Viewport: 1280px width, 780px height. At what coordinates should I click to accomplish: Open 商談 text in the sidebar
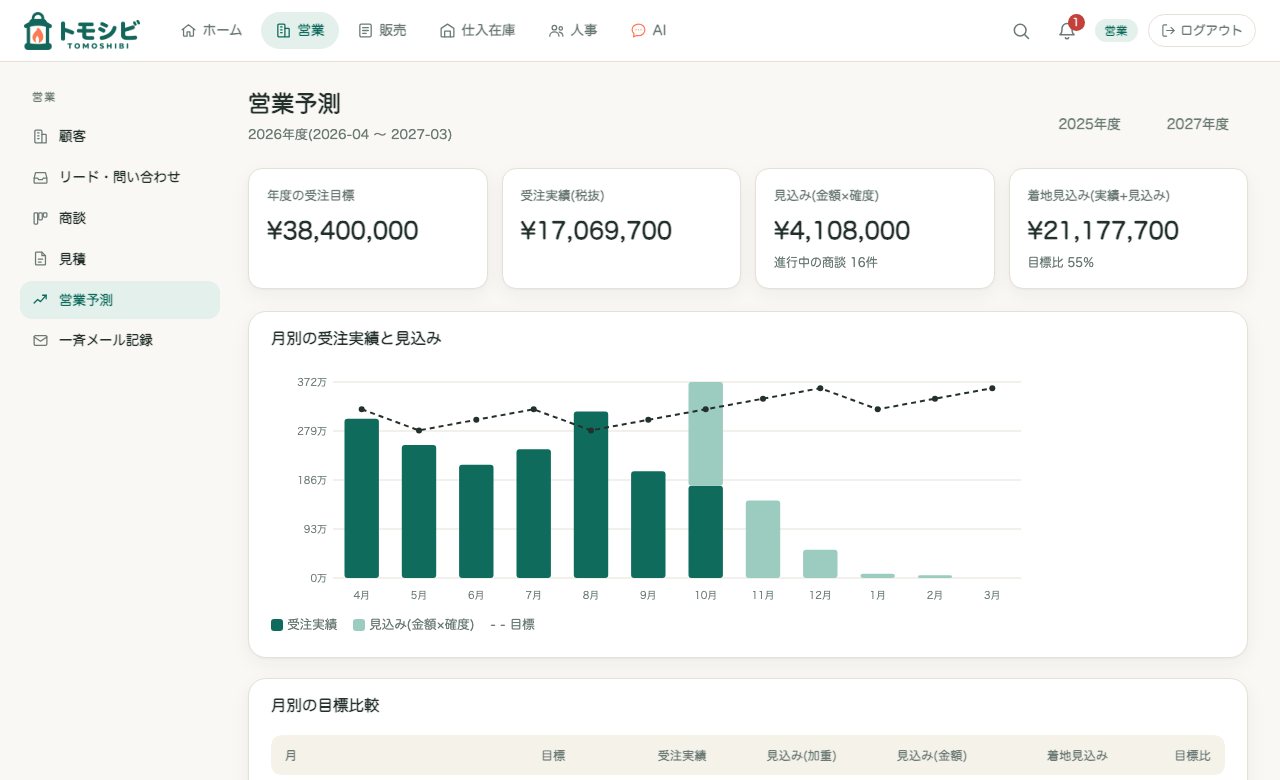[x=72, y=218]
